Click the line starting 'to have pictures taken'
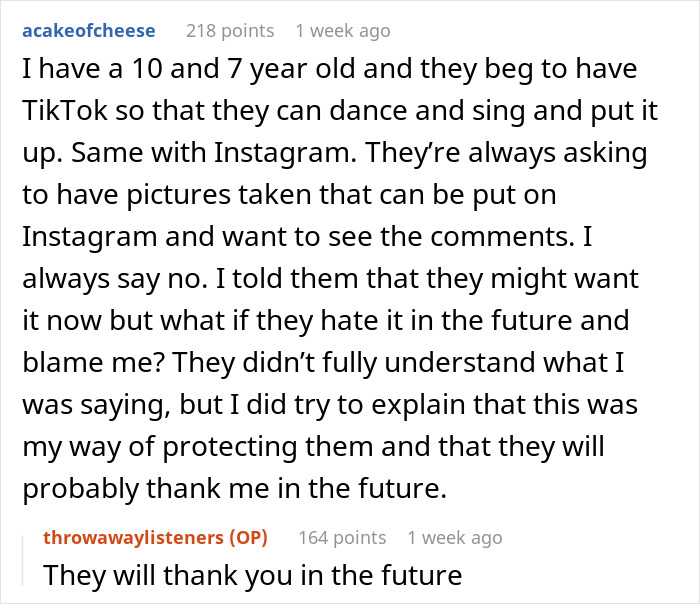 coord(289,195)
